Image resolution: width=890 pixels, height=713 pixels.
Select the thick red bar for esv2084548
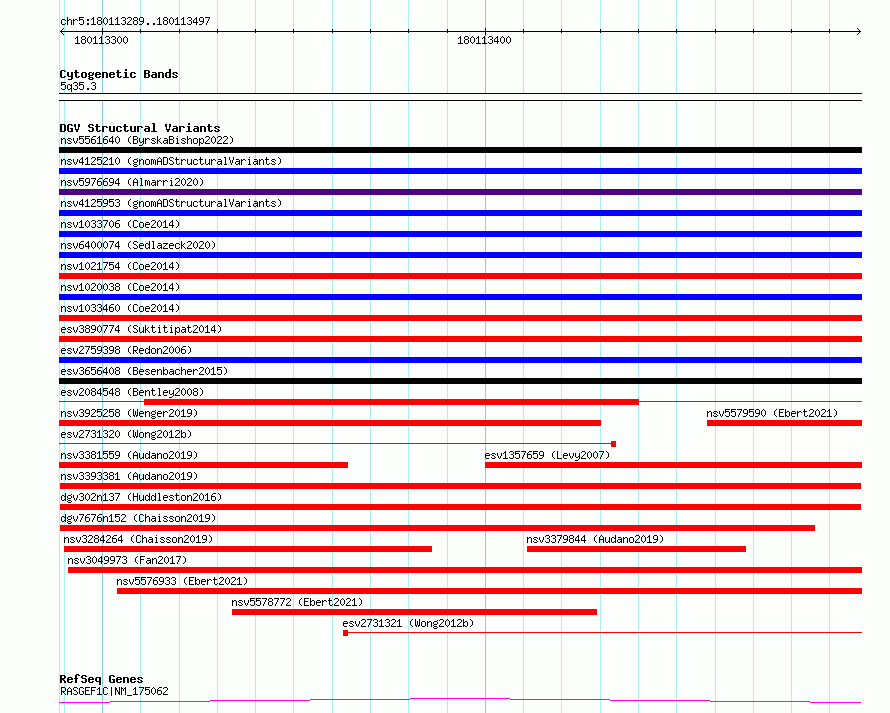click(391, 402)
